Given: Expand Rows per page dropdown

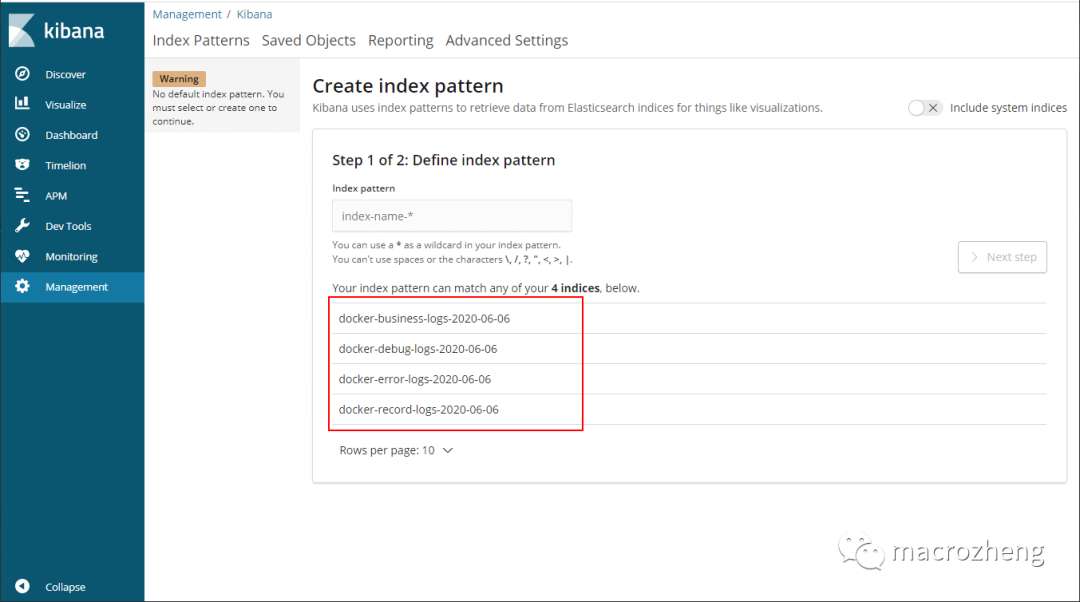Looking at the screenshot, I should click(x=396, y=450).
